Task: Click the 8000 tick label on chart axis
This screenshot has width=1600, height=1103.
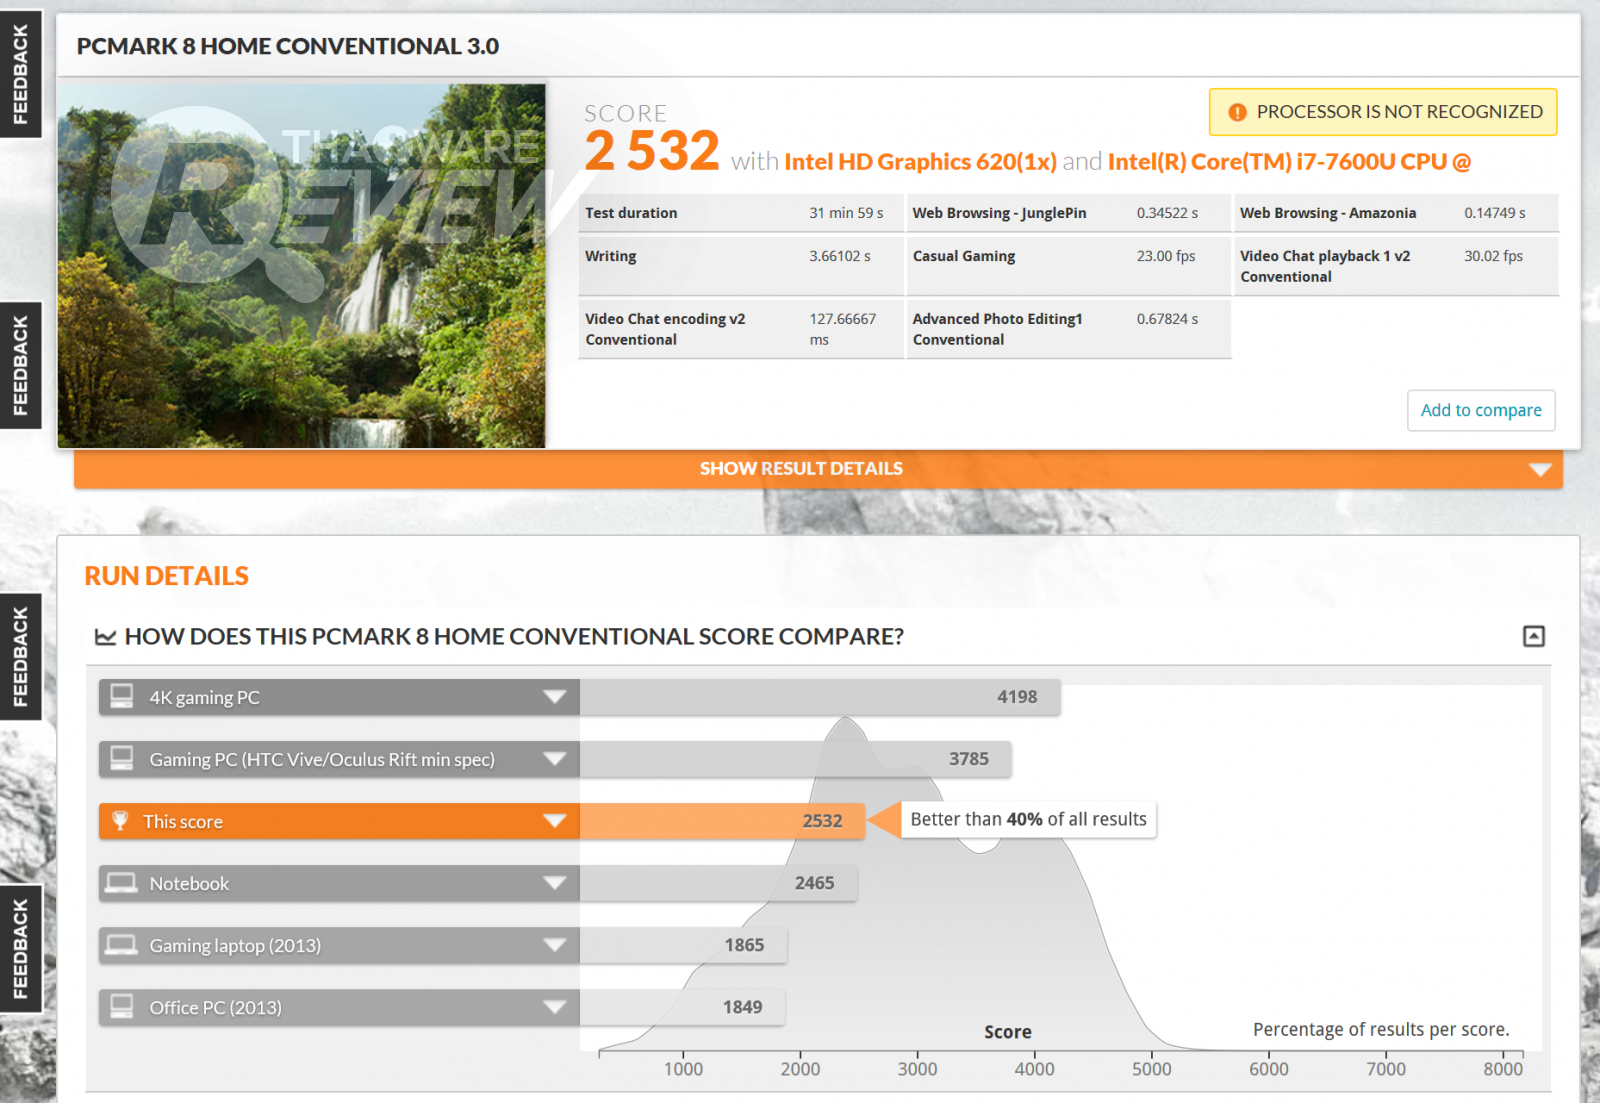Action: pos(1503,1069)
